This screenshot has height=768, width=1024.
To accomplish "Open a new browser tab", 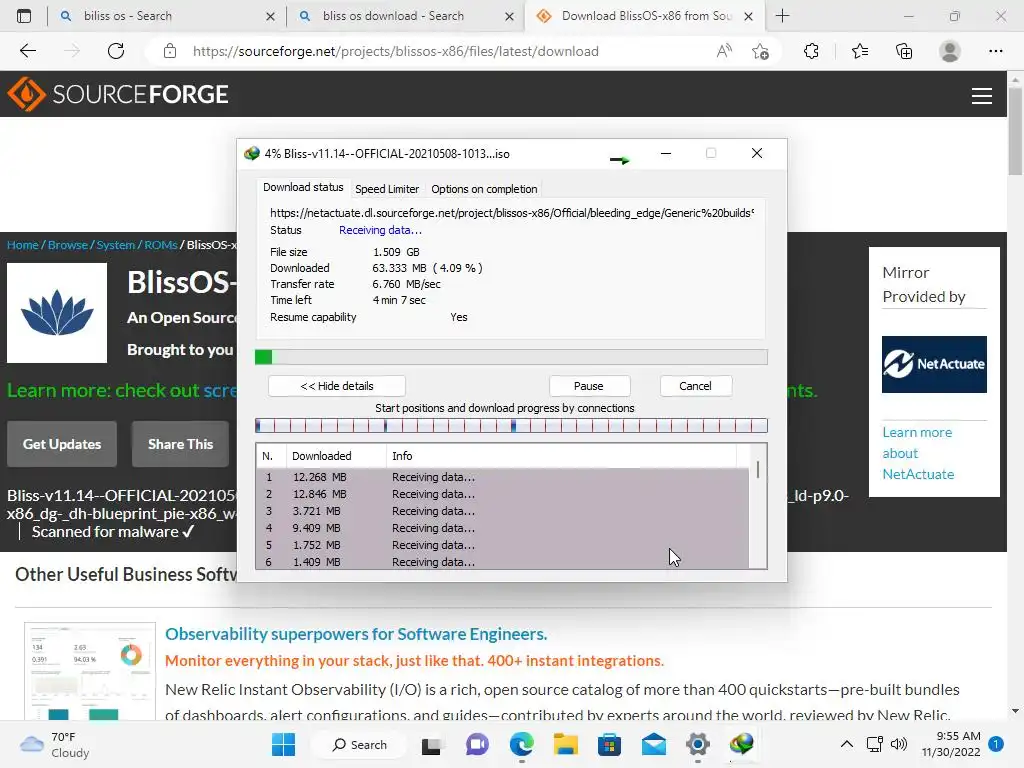I will coord(782,16).
